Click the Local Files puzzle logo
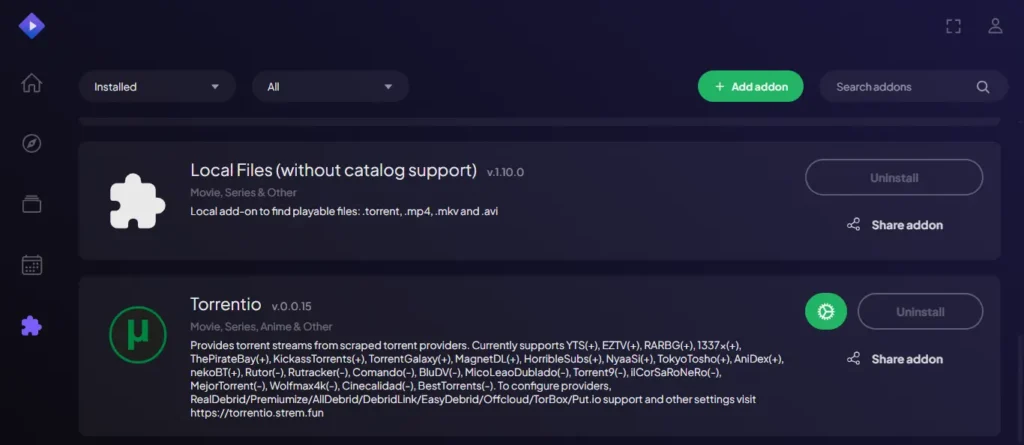Viewport: 1024px width, 445px height. point(138,202)
